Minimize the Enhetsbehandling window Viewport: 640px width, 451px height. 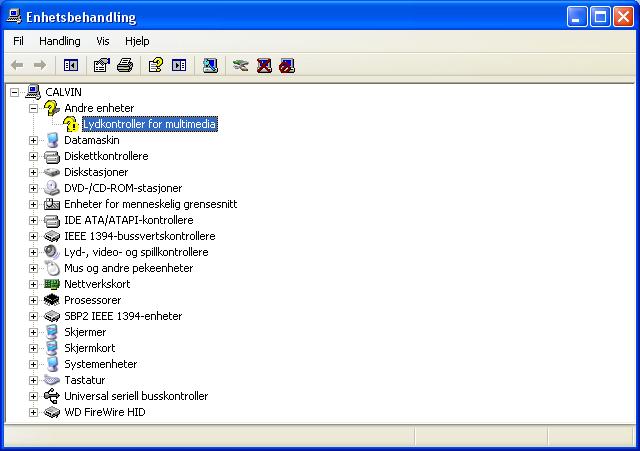coord(577,17)
